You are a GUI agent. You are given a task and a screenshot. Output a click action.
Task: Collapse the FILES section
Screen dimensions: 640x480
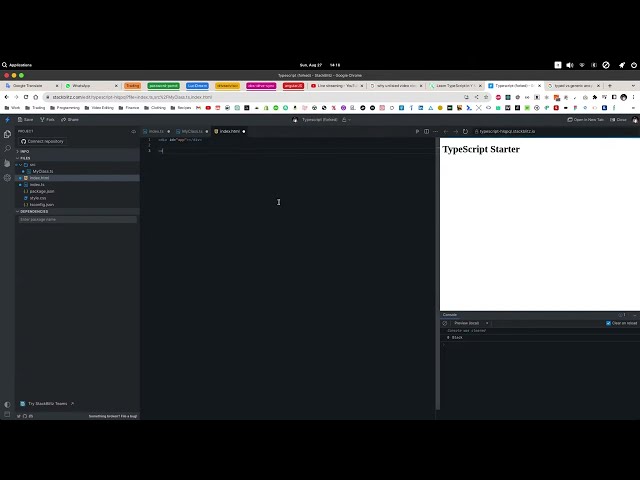23,158
